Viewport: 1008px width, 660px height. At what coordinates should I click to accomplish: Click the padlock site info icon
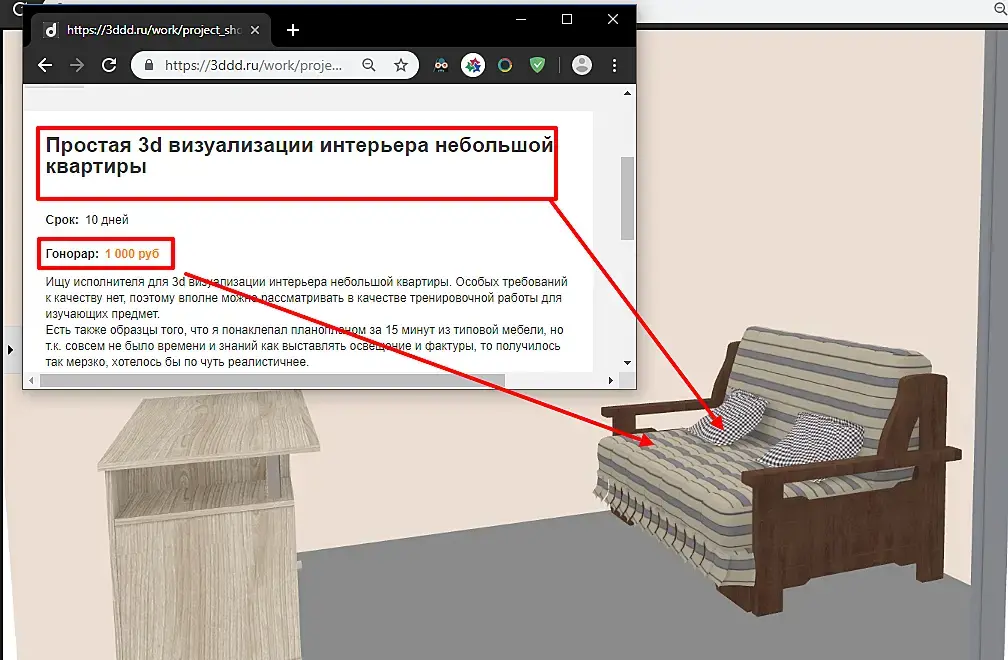pyautogui.click(x=149, y=65)
